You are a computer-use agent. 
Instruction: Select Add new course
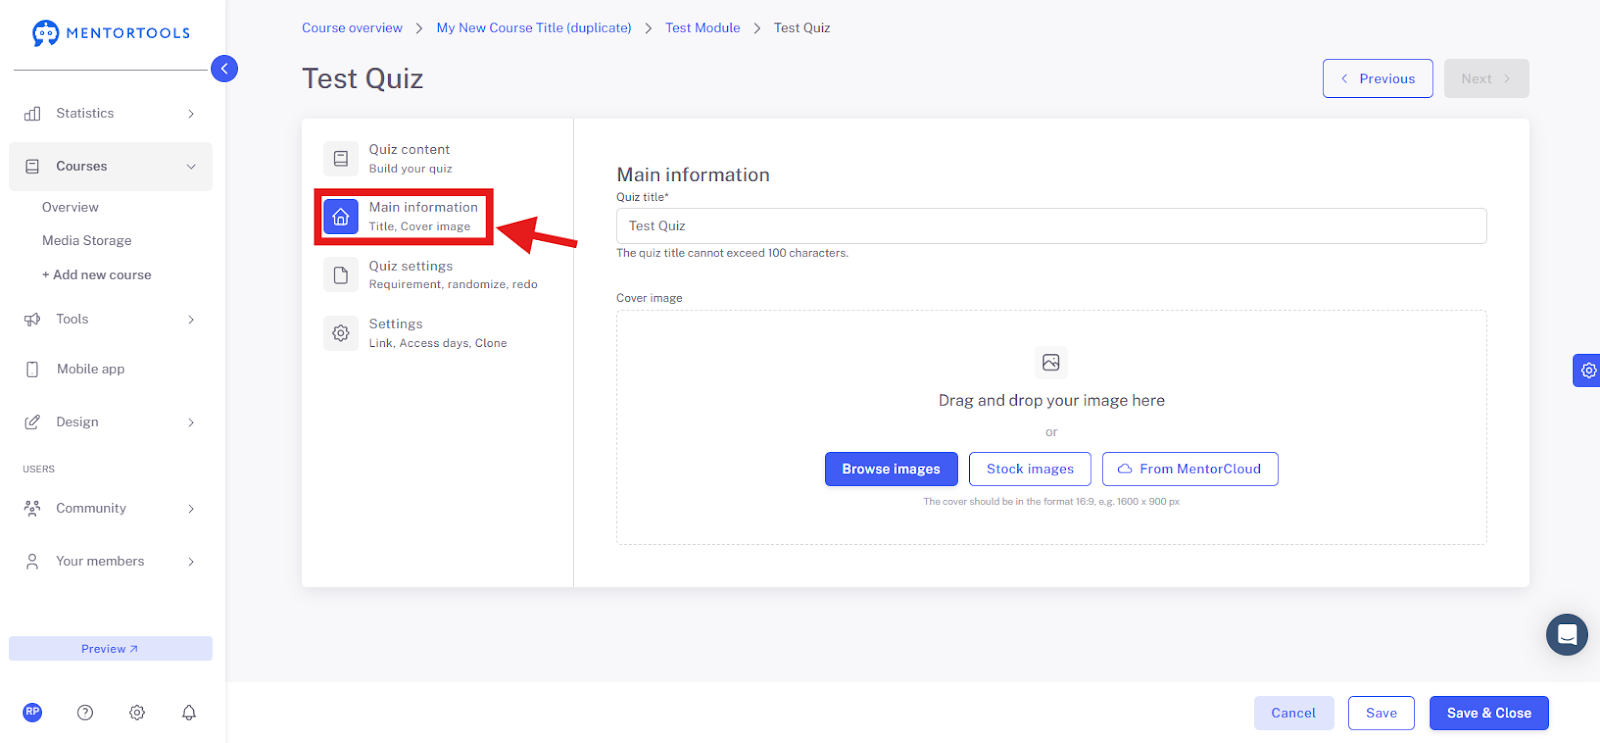tap(97, 275)
